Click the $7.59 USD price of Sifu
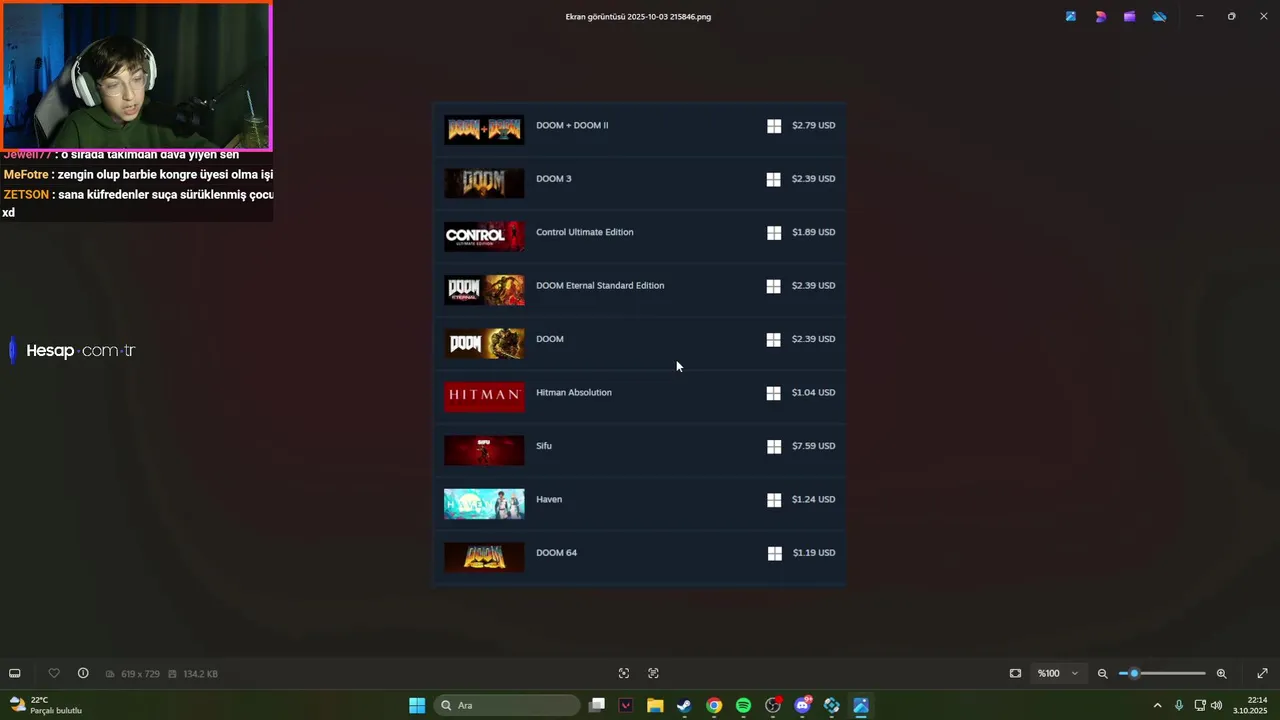Viewport: 1280px width, 720px height. point(813,446)
